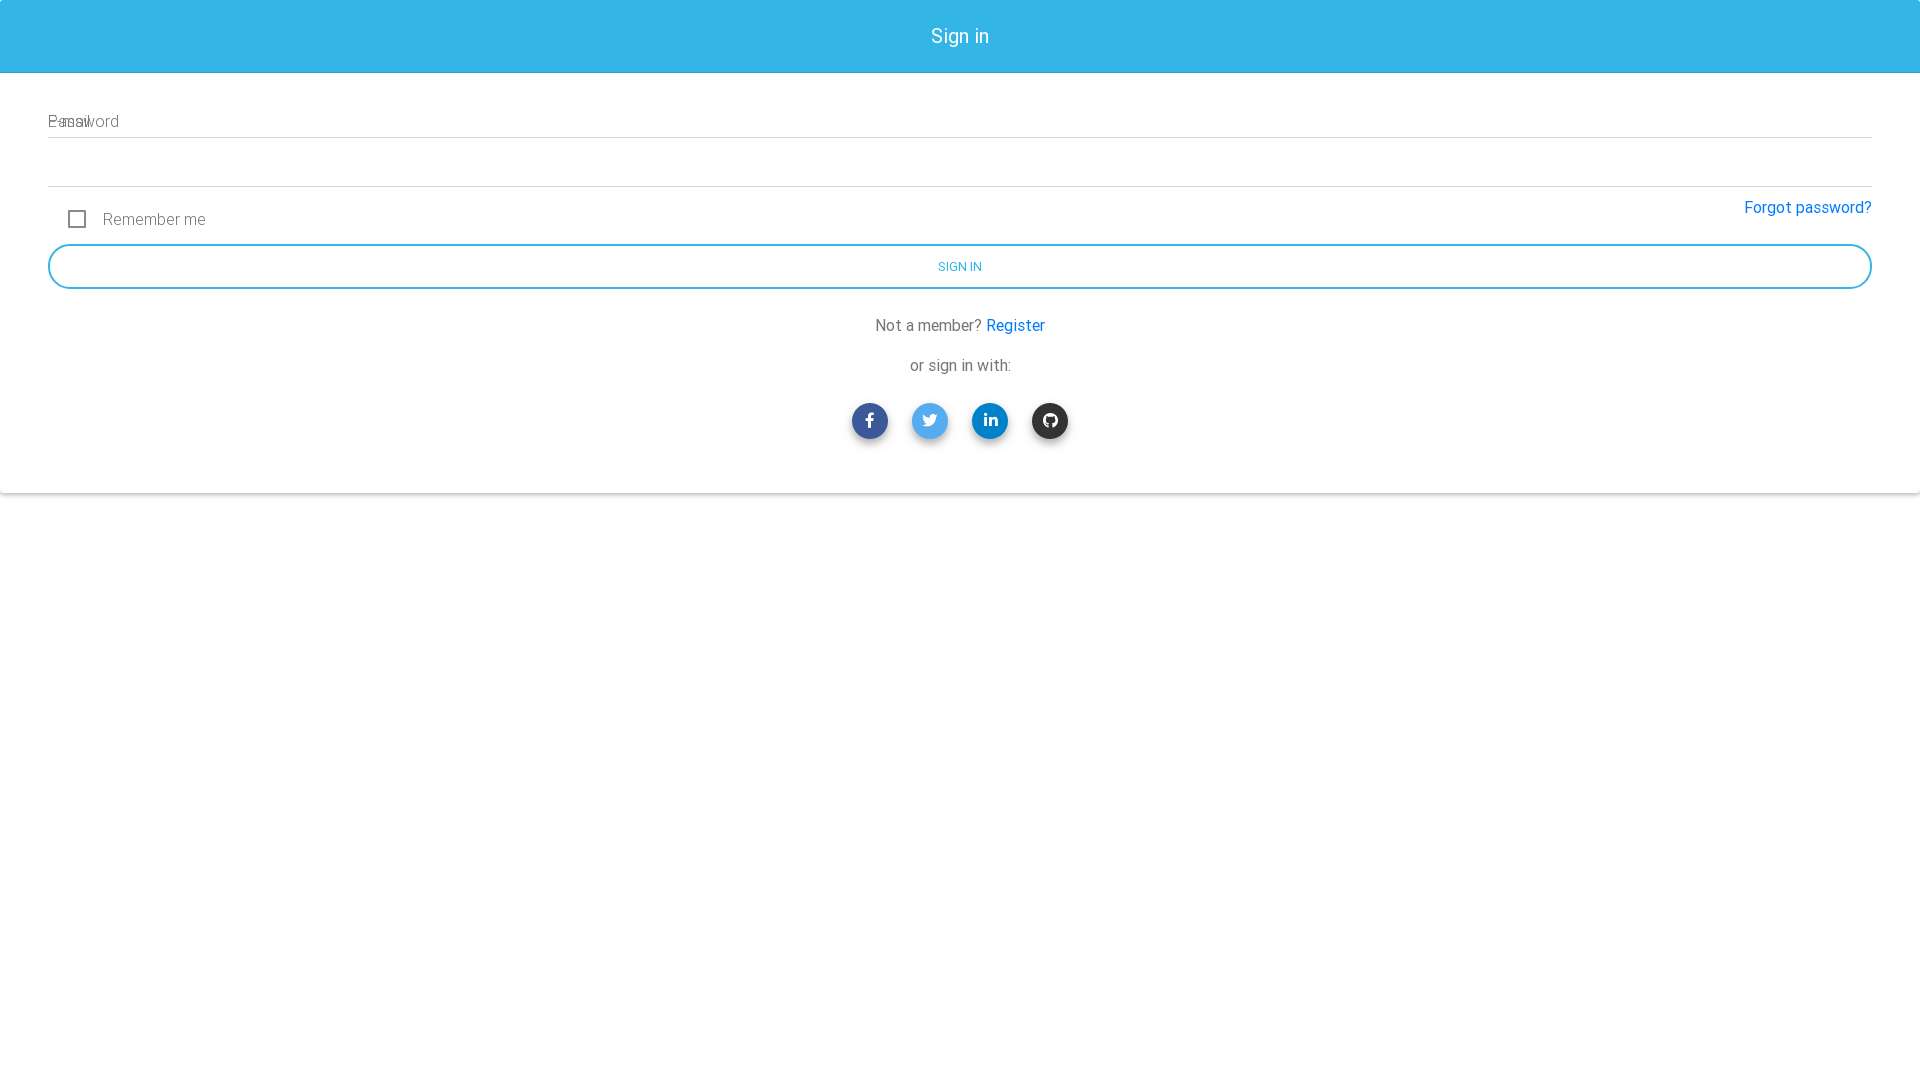Click the 'Not a member?' text
This screenshot has height=1080, width=1920.
coord(927,326)
